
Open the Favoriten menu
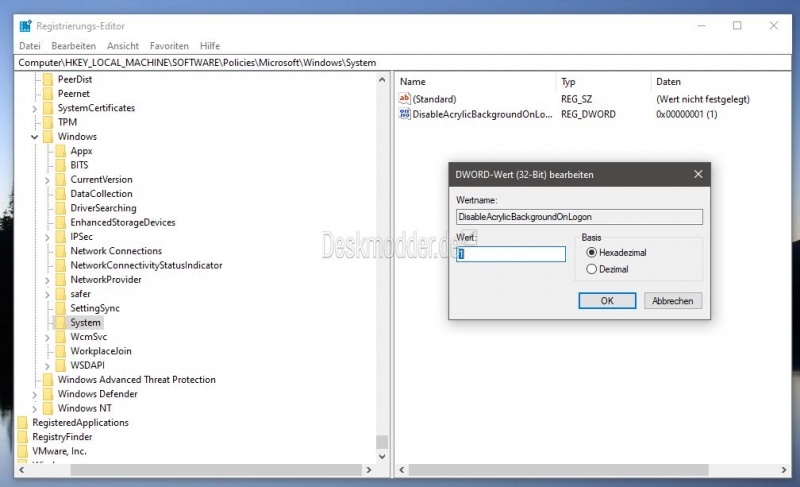pos(169,46)
